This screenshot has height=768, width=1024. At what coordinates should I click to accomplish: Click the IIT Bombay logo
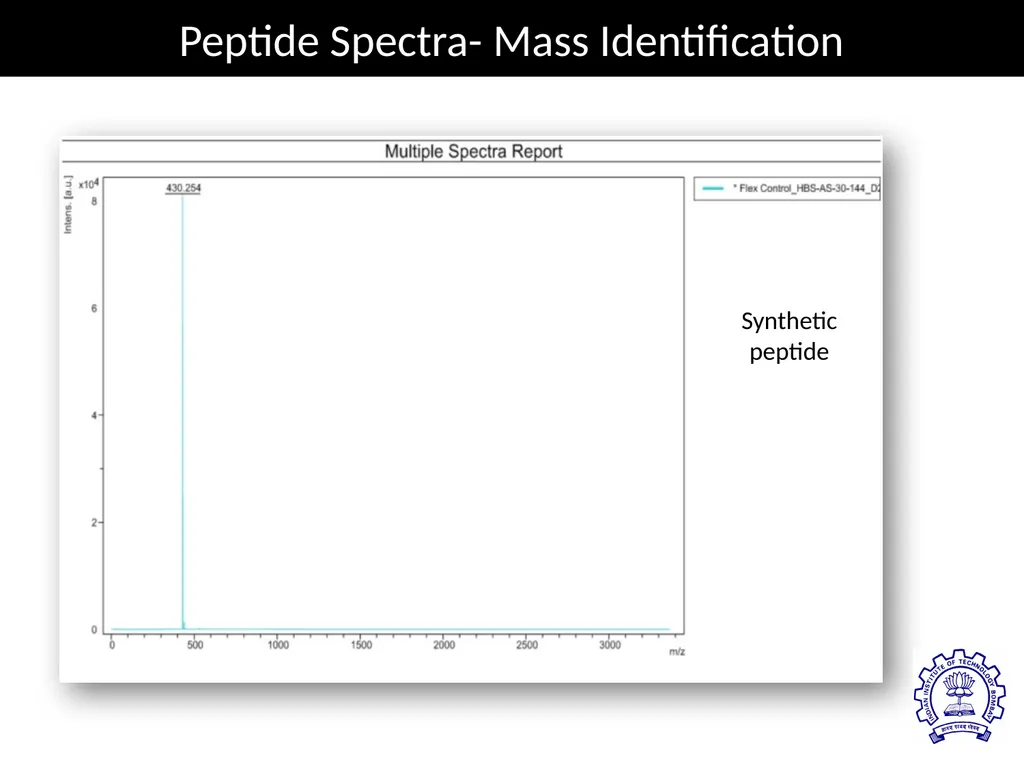click(959, 696)
